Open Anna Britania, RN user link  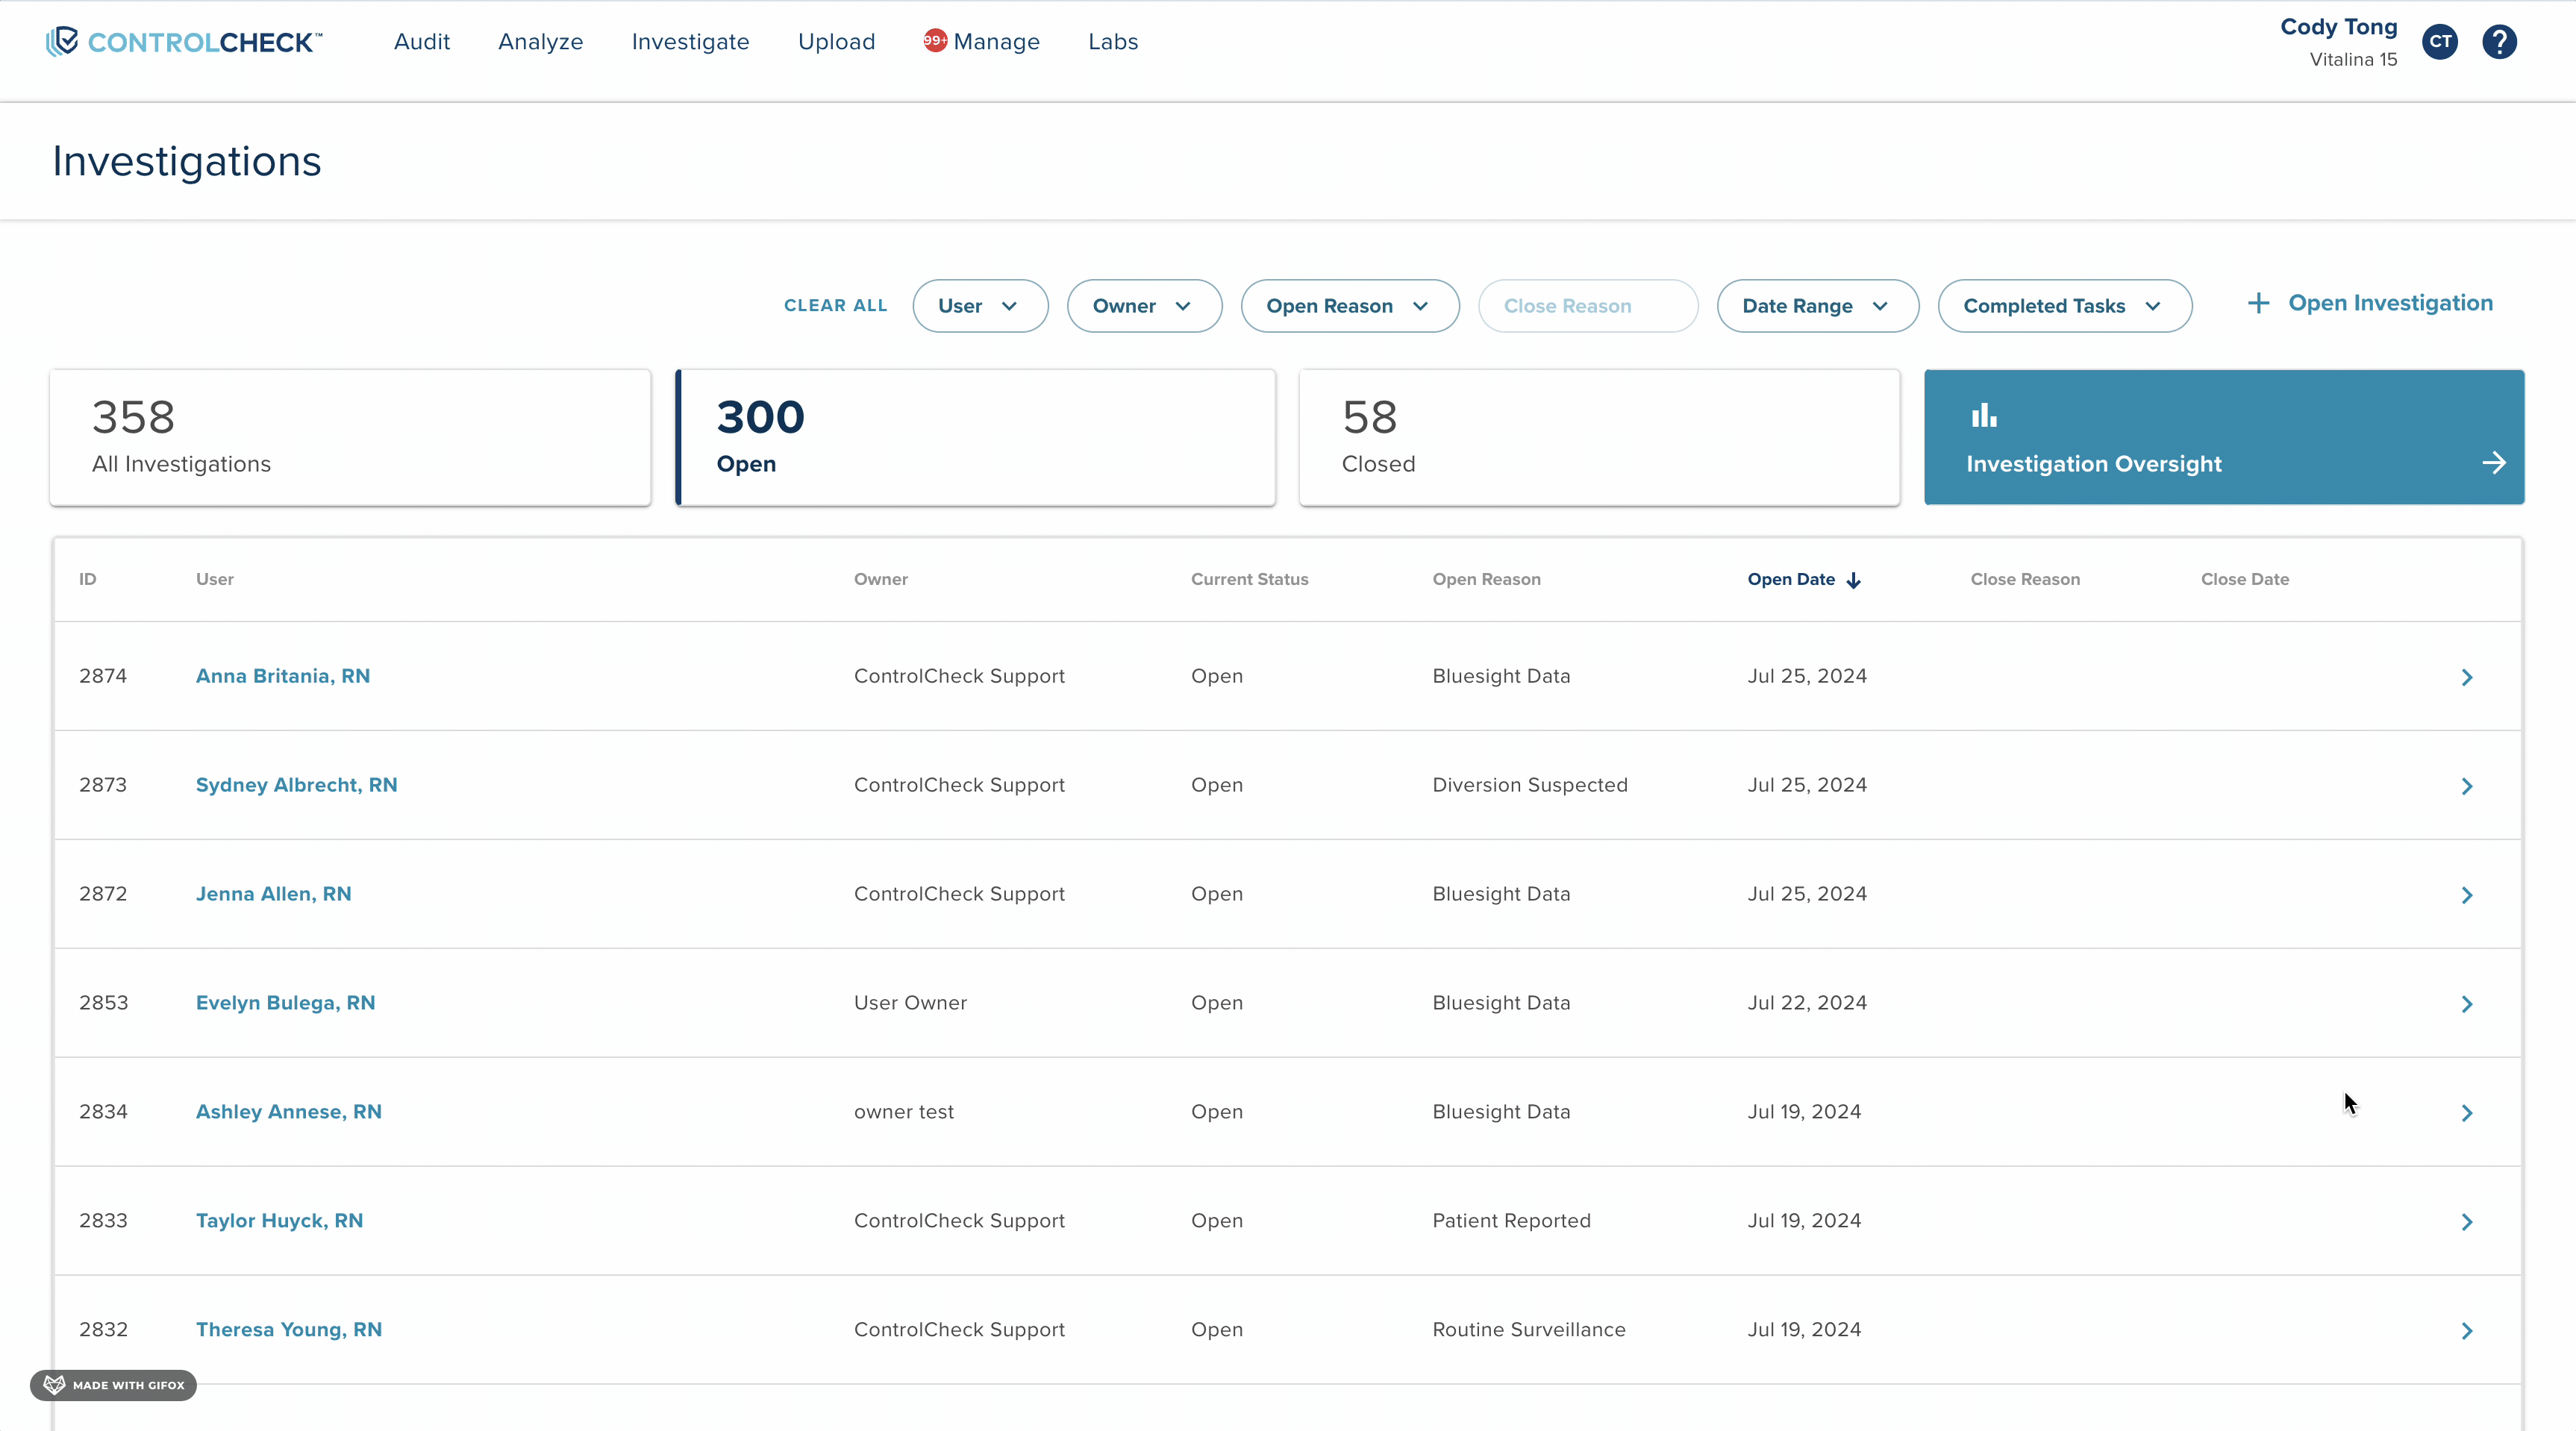point(283,676)
